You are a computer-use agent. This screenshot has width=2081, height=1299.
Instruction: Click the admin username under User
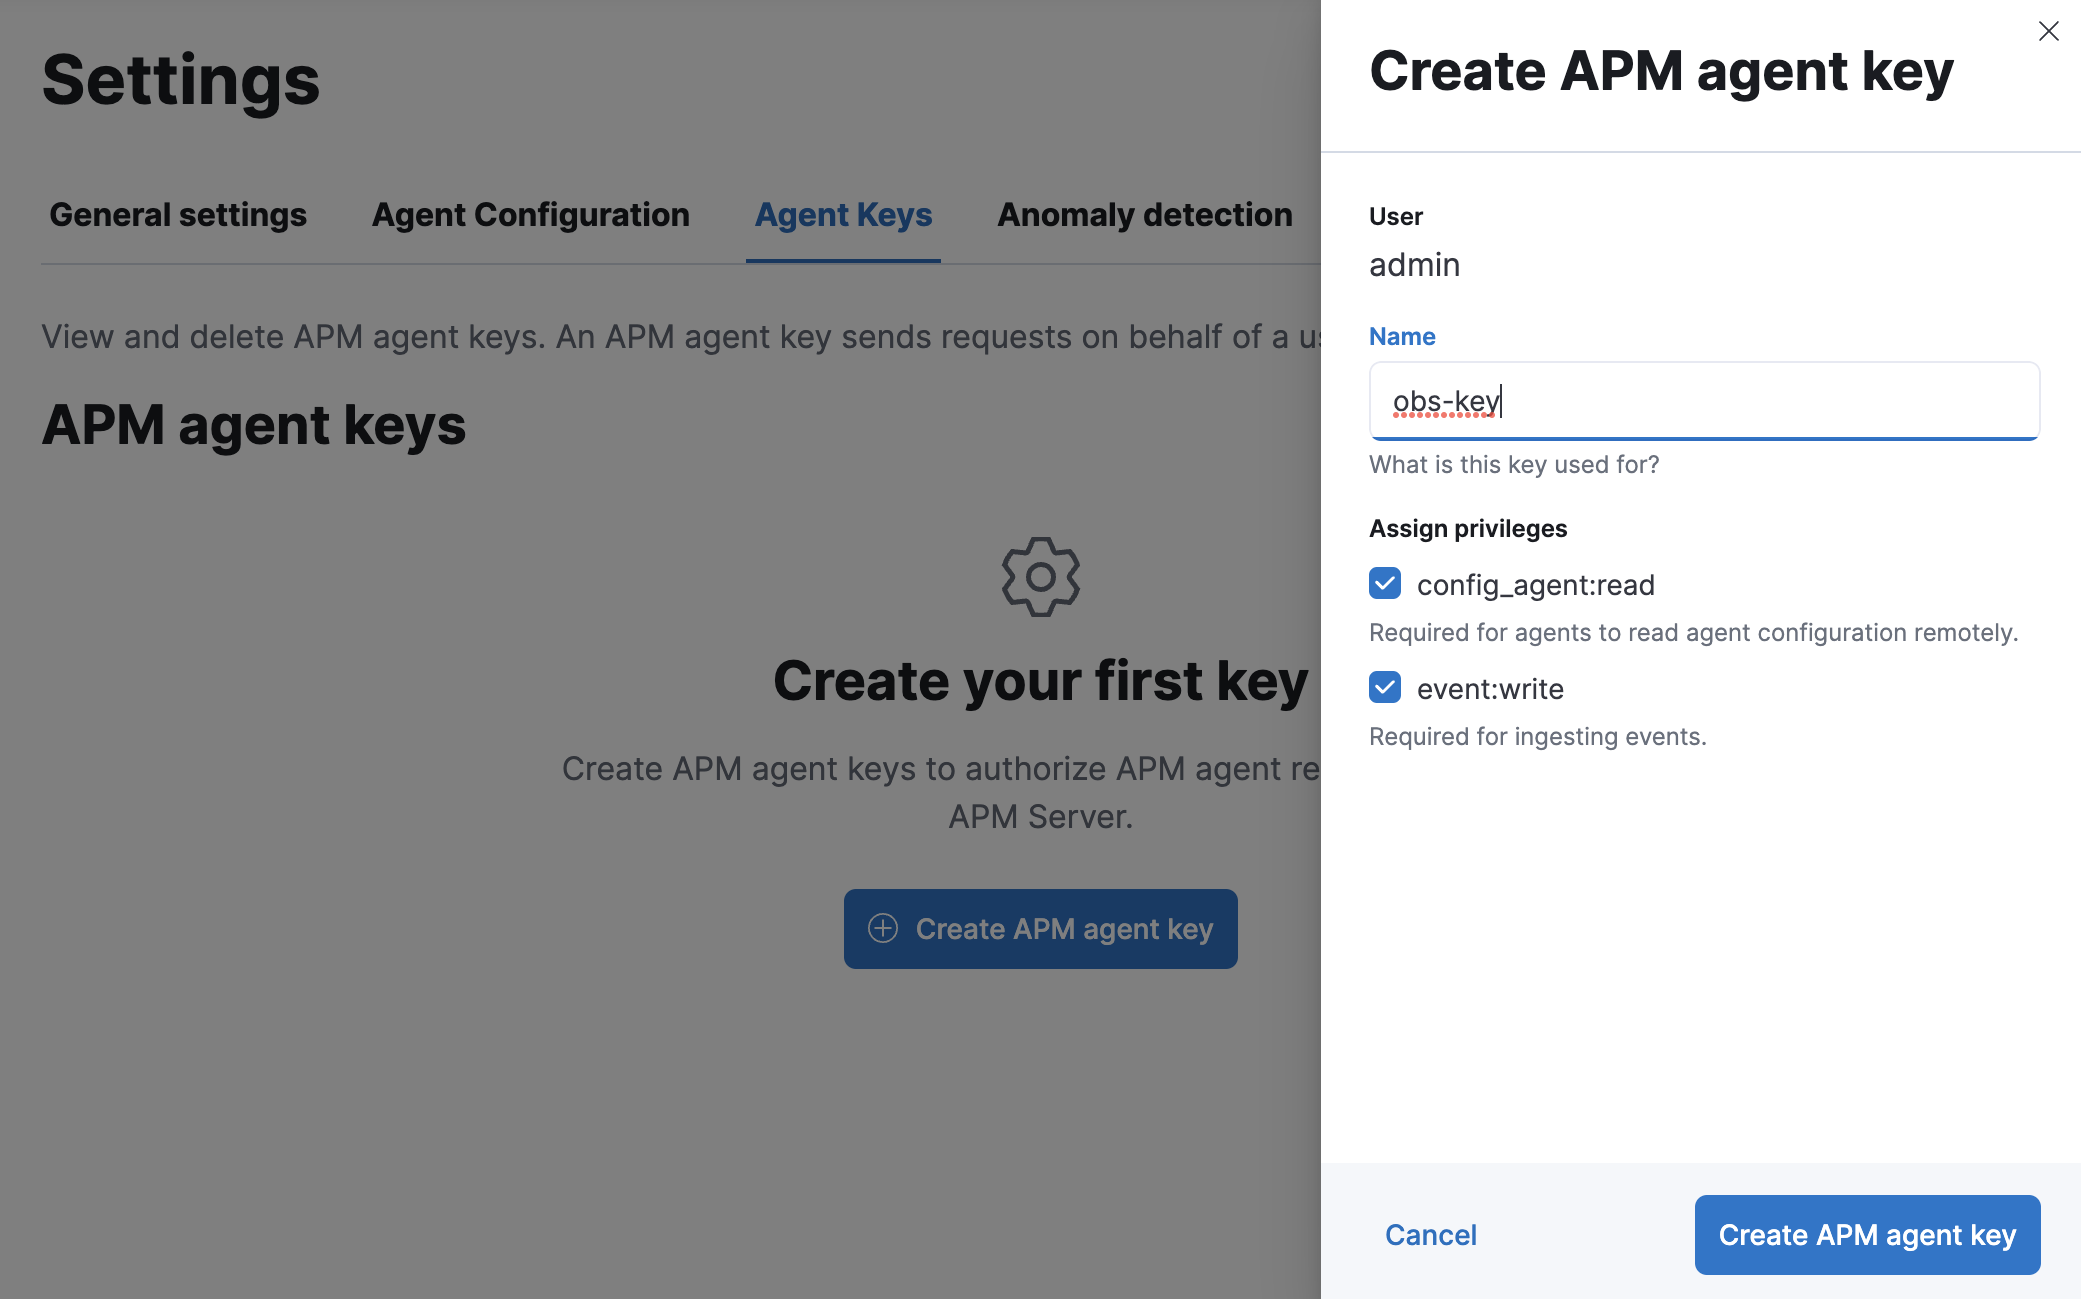point(1415,265)
